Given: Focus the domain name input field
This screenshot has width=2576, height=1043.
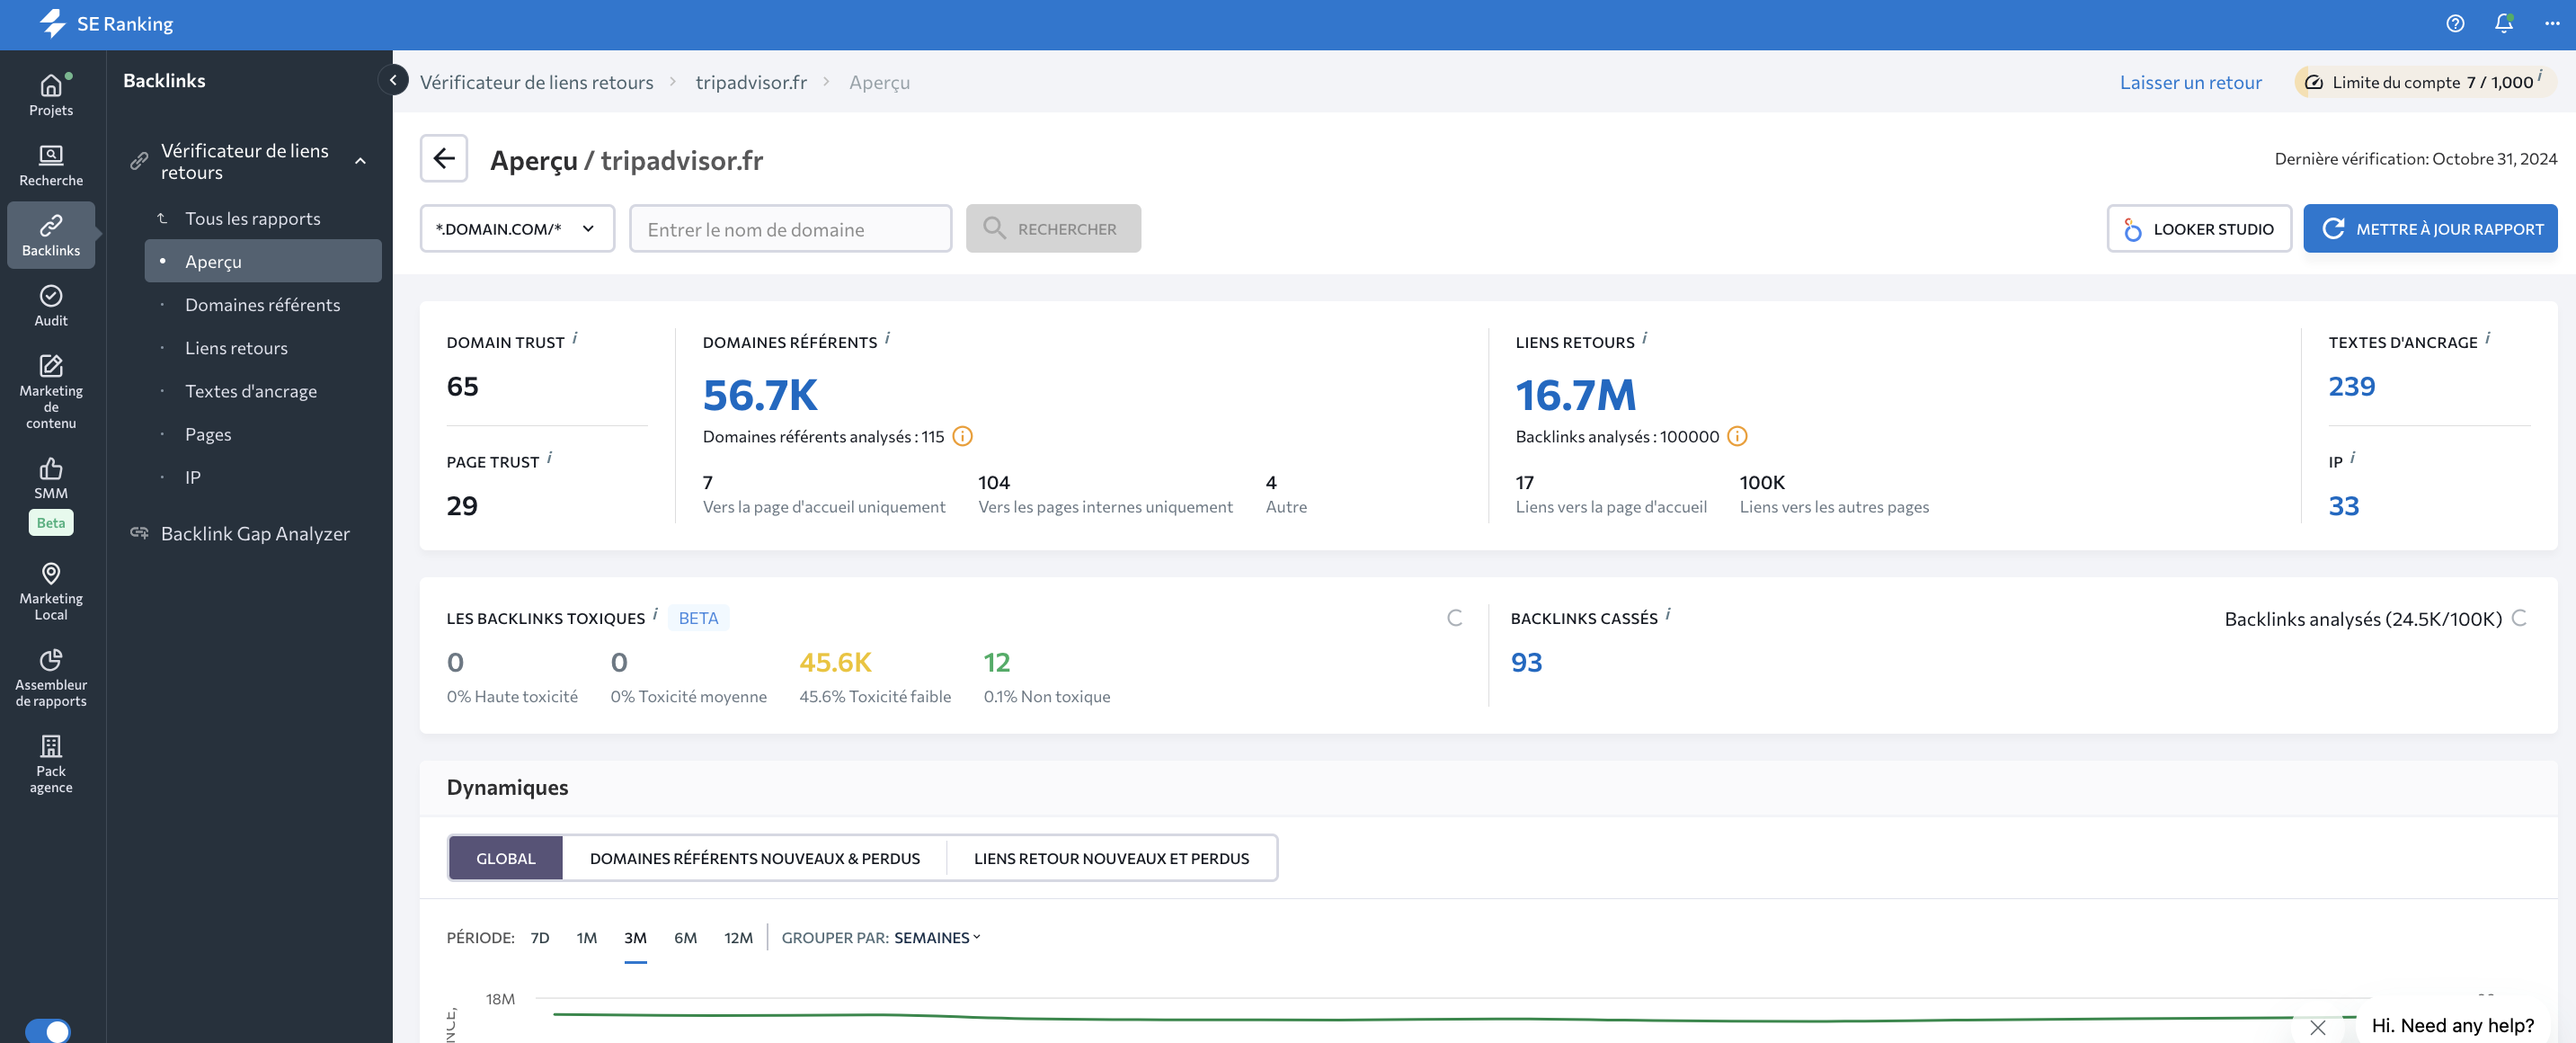Looking at the screenshot, I should (x=790, y=229).
